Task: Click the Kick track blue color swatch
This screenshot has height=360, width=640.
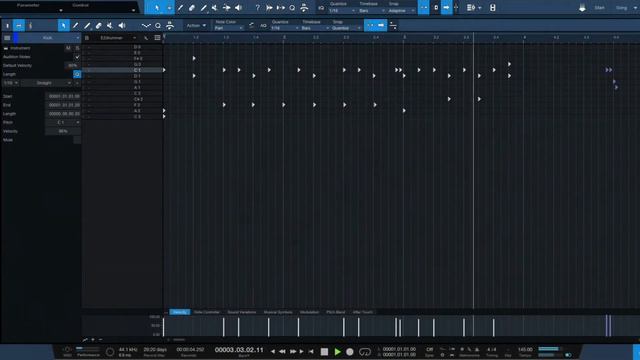Action: pyautogui.click(x=16, y=38)
